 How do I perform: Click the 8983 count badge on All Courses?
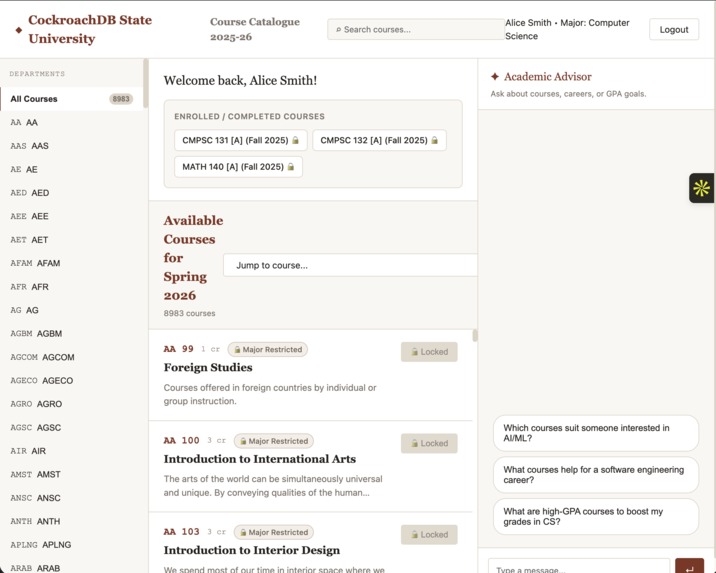pyautogui.click(x=121, y=99)
